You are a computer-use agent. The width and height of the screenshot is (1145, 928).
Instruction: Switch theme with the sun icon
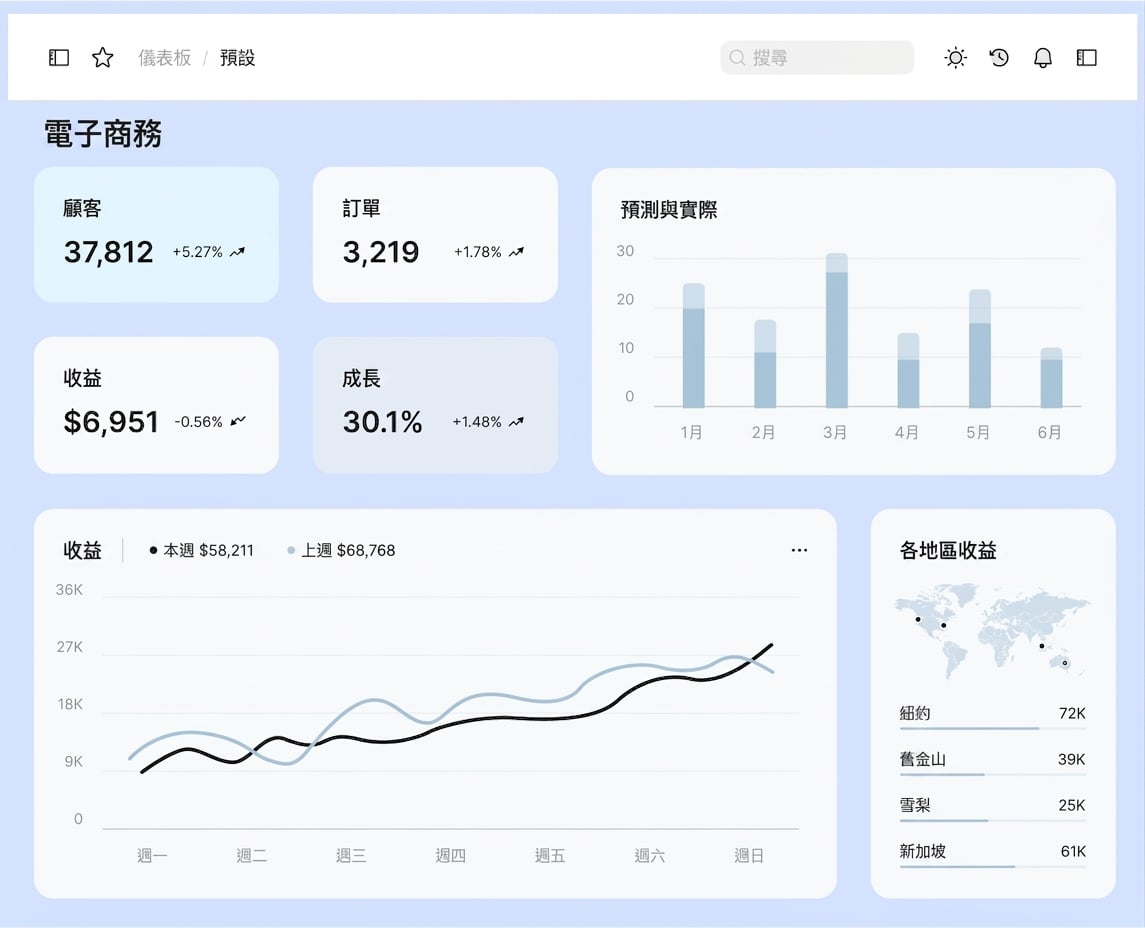pos(955,58)
